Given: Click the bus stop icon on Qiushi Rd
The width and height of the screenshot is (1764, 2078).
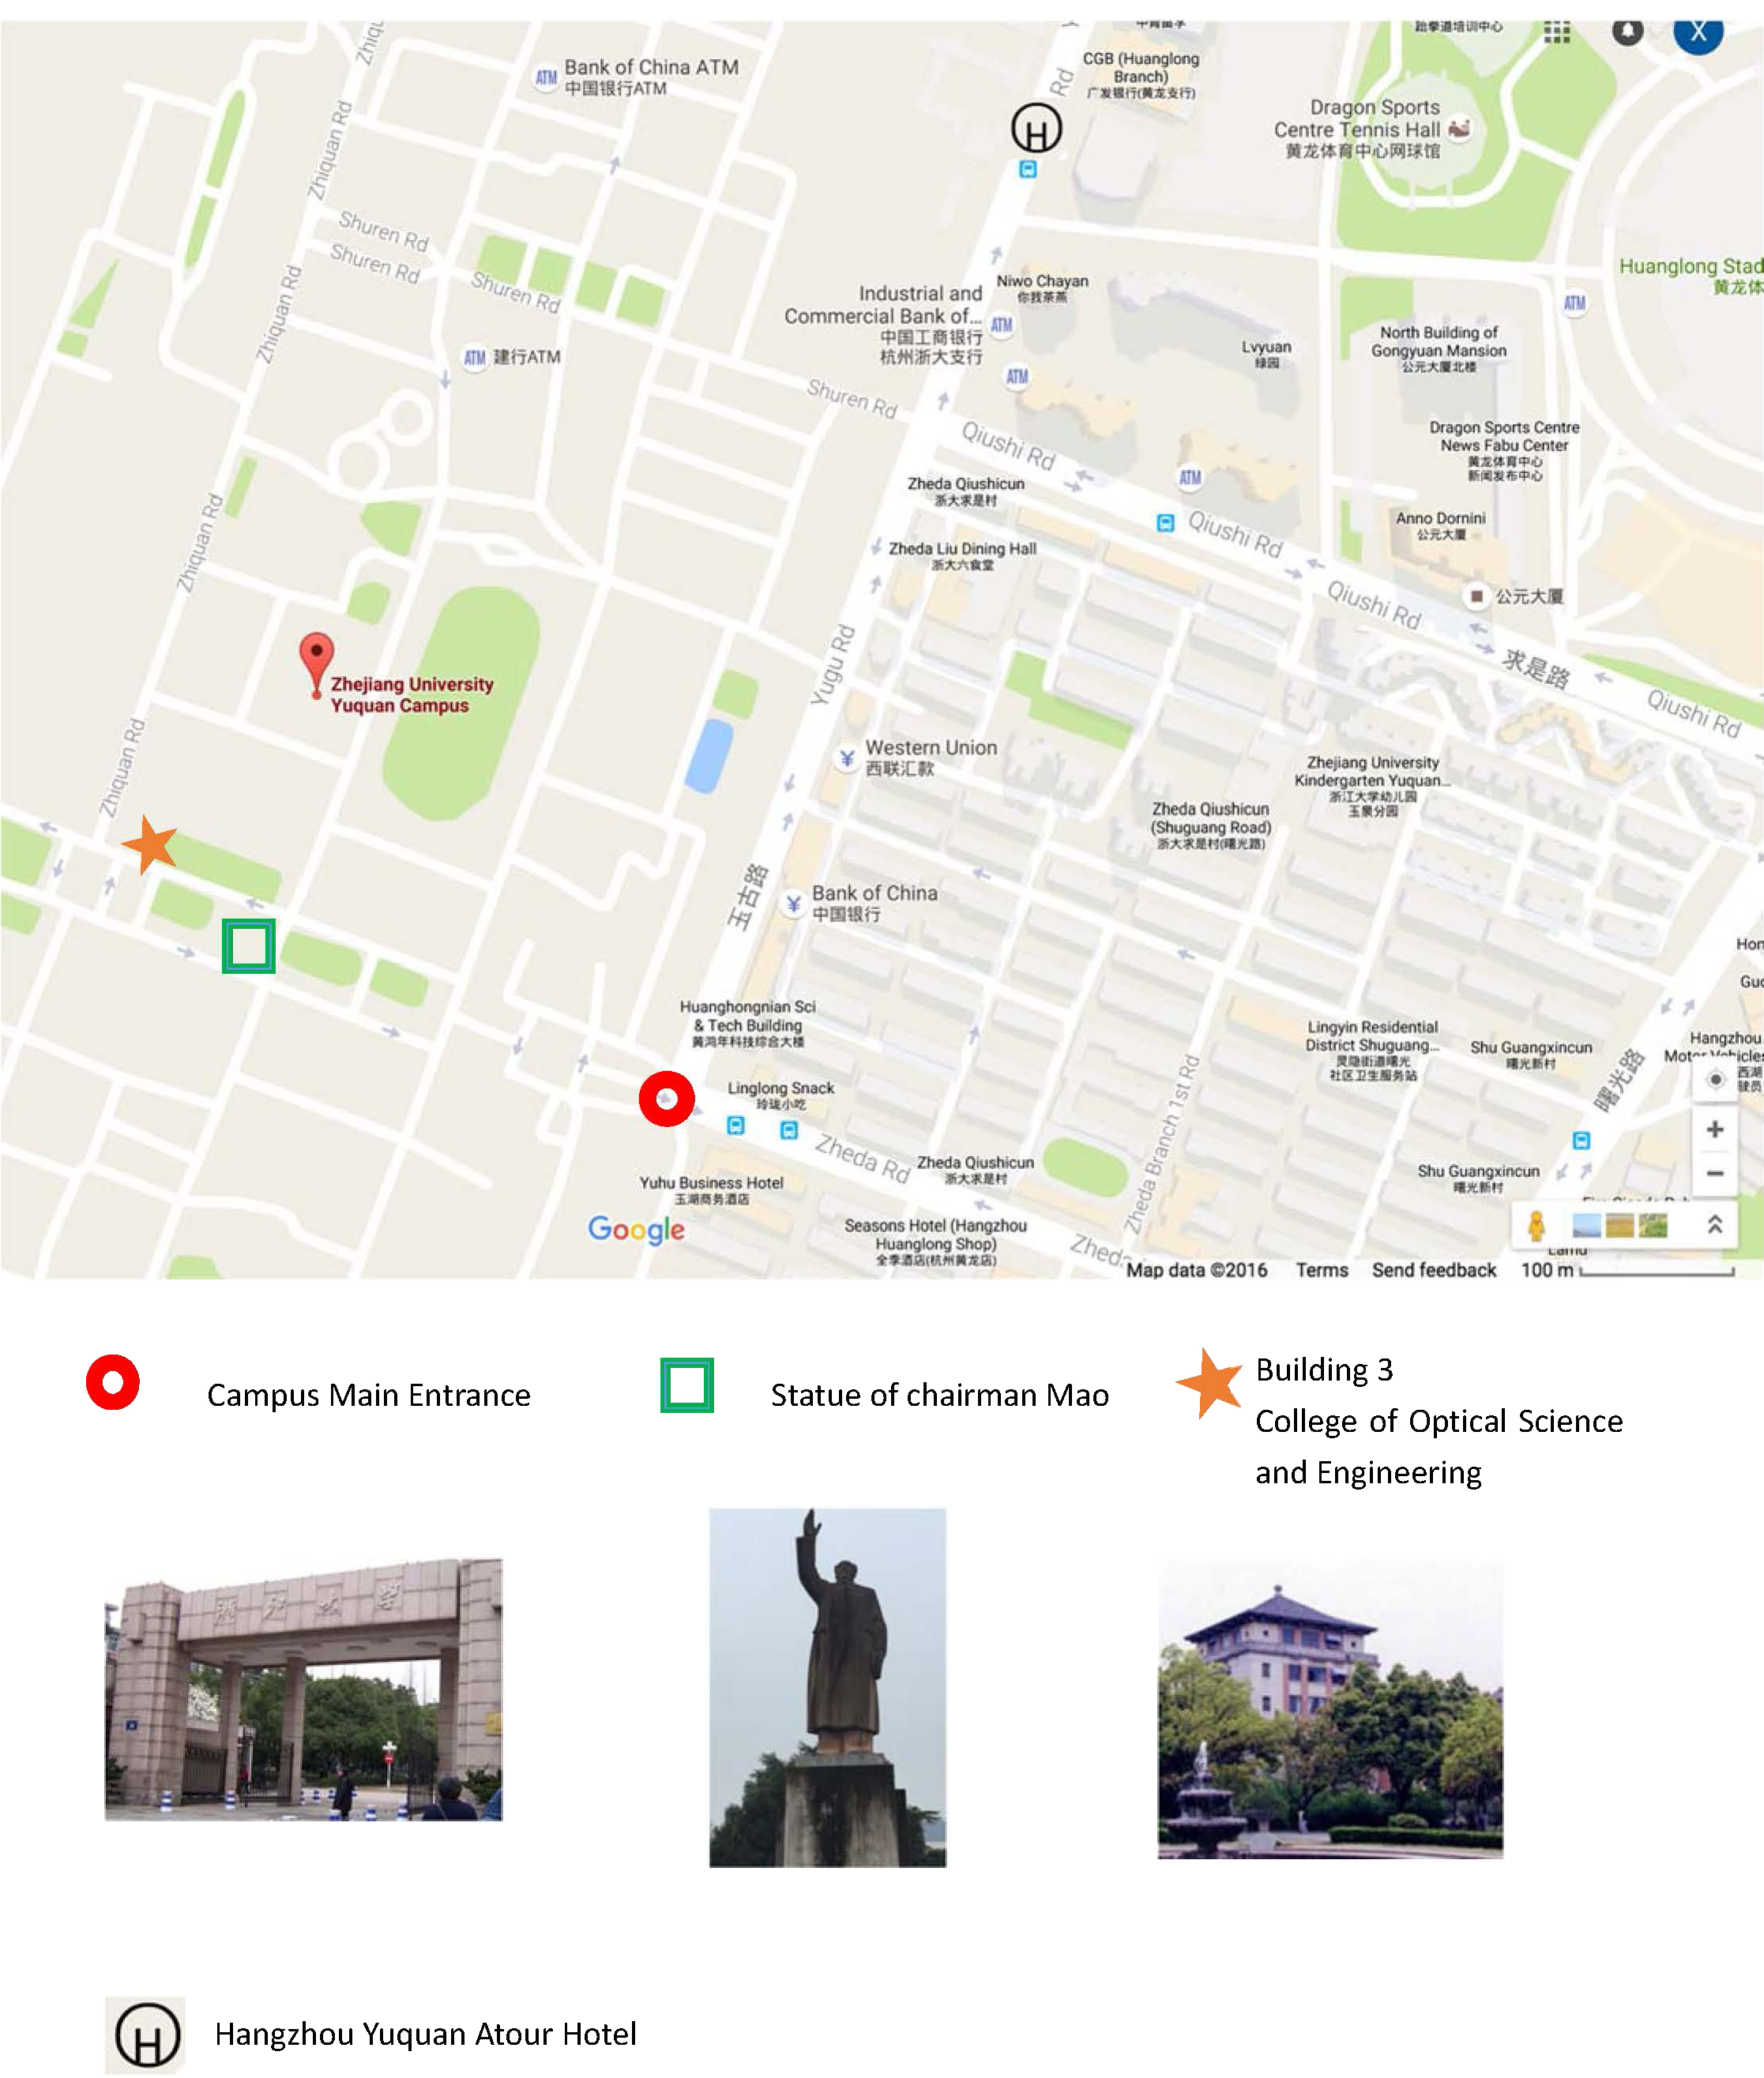Looking at the screenshot, I should tap(1165, 523).
